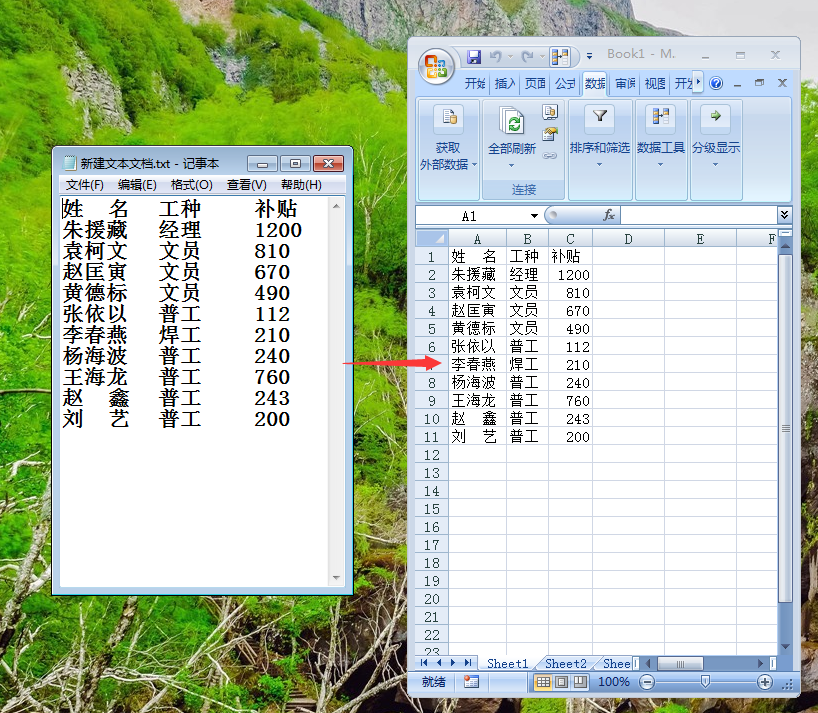This screenshot has height=713, width=818.
Task: Click the Get External Data icon
Action: point(448,118)
